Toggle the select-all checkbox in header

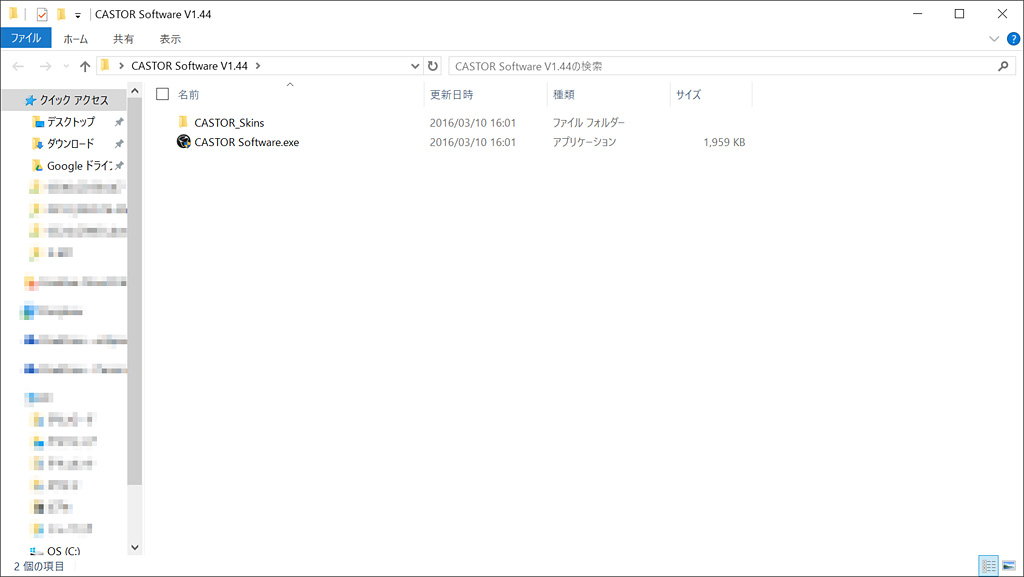[162, 94]
